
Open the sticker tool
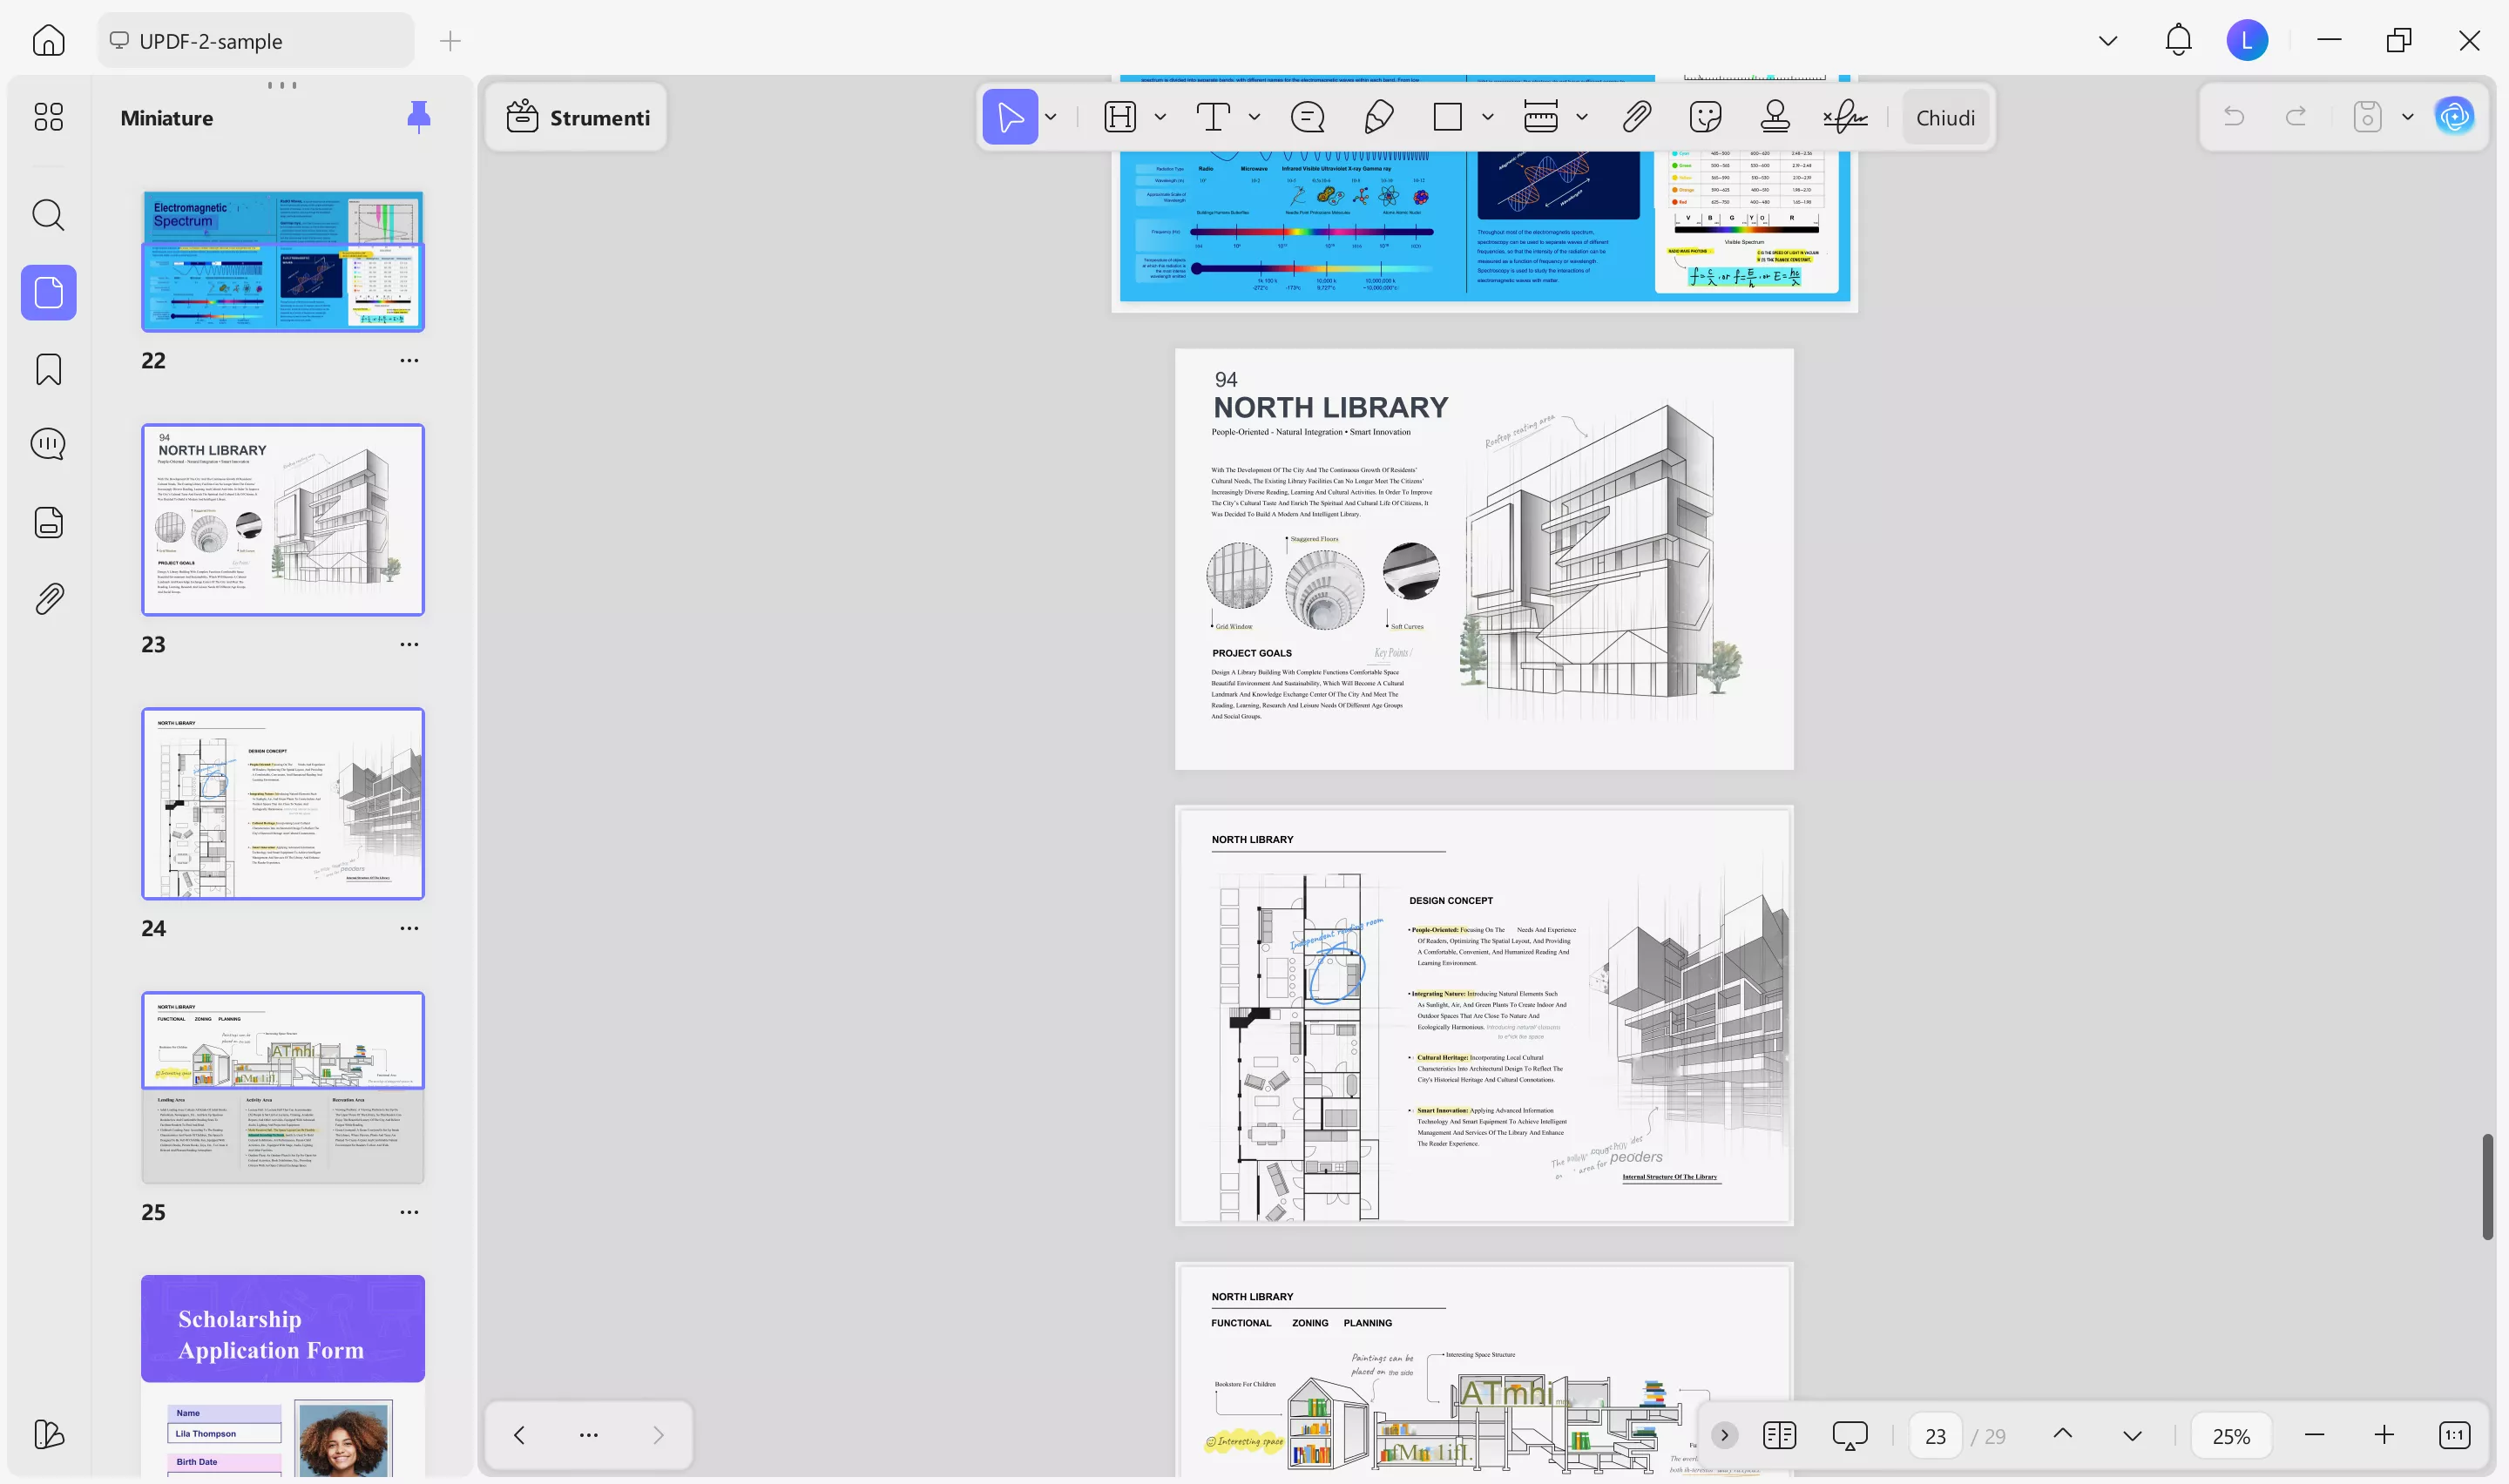(x=1704, y=117)
